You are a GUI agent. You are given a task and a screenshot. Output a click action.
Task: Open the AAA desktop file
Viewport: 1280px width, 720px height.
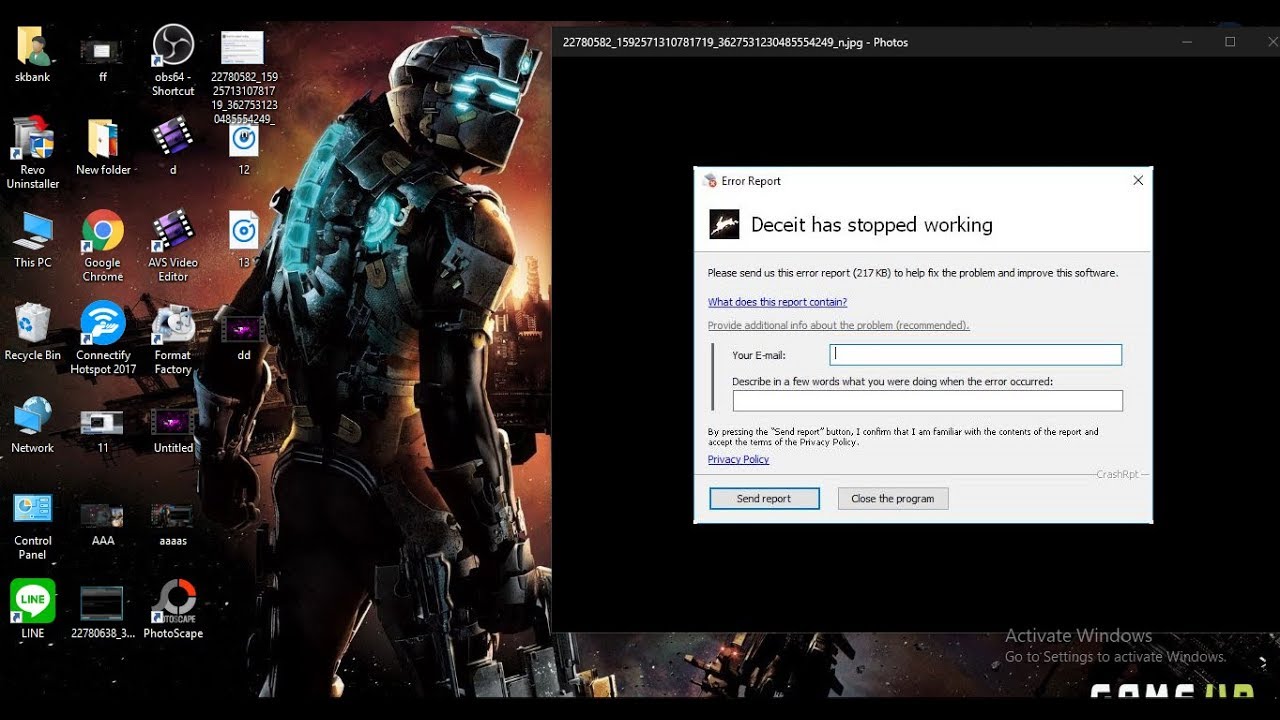(x=102, y=515)
